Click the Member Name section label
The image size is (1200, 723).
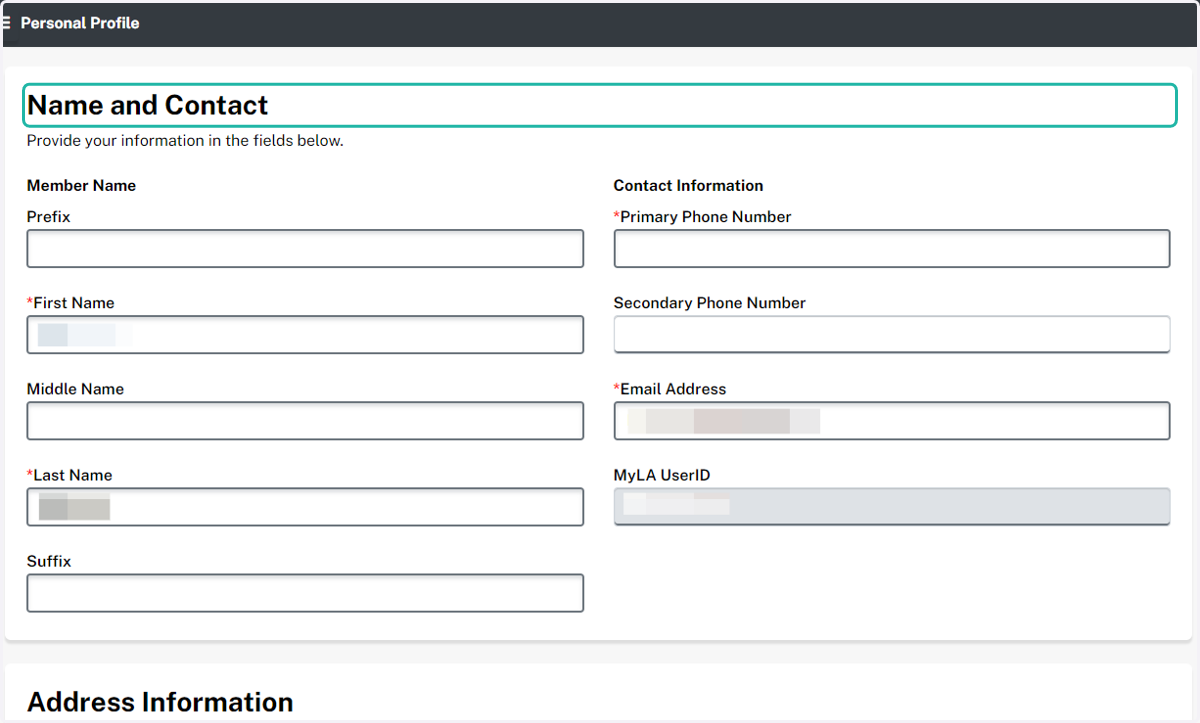[81, 185]
